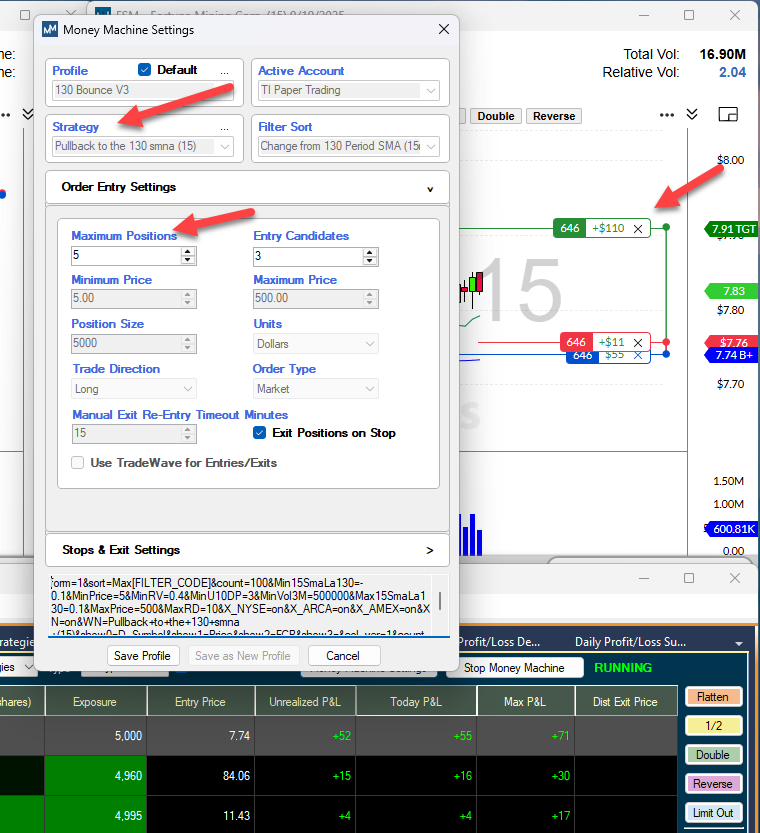Viewport: 760px width, 833px height.
Task: Toggle the chart layout panel icon
Action: (728, 114)
